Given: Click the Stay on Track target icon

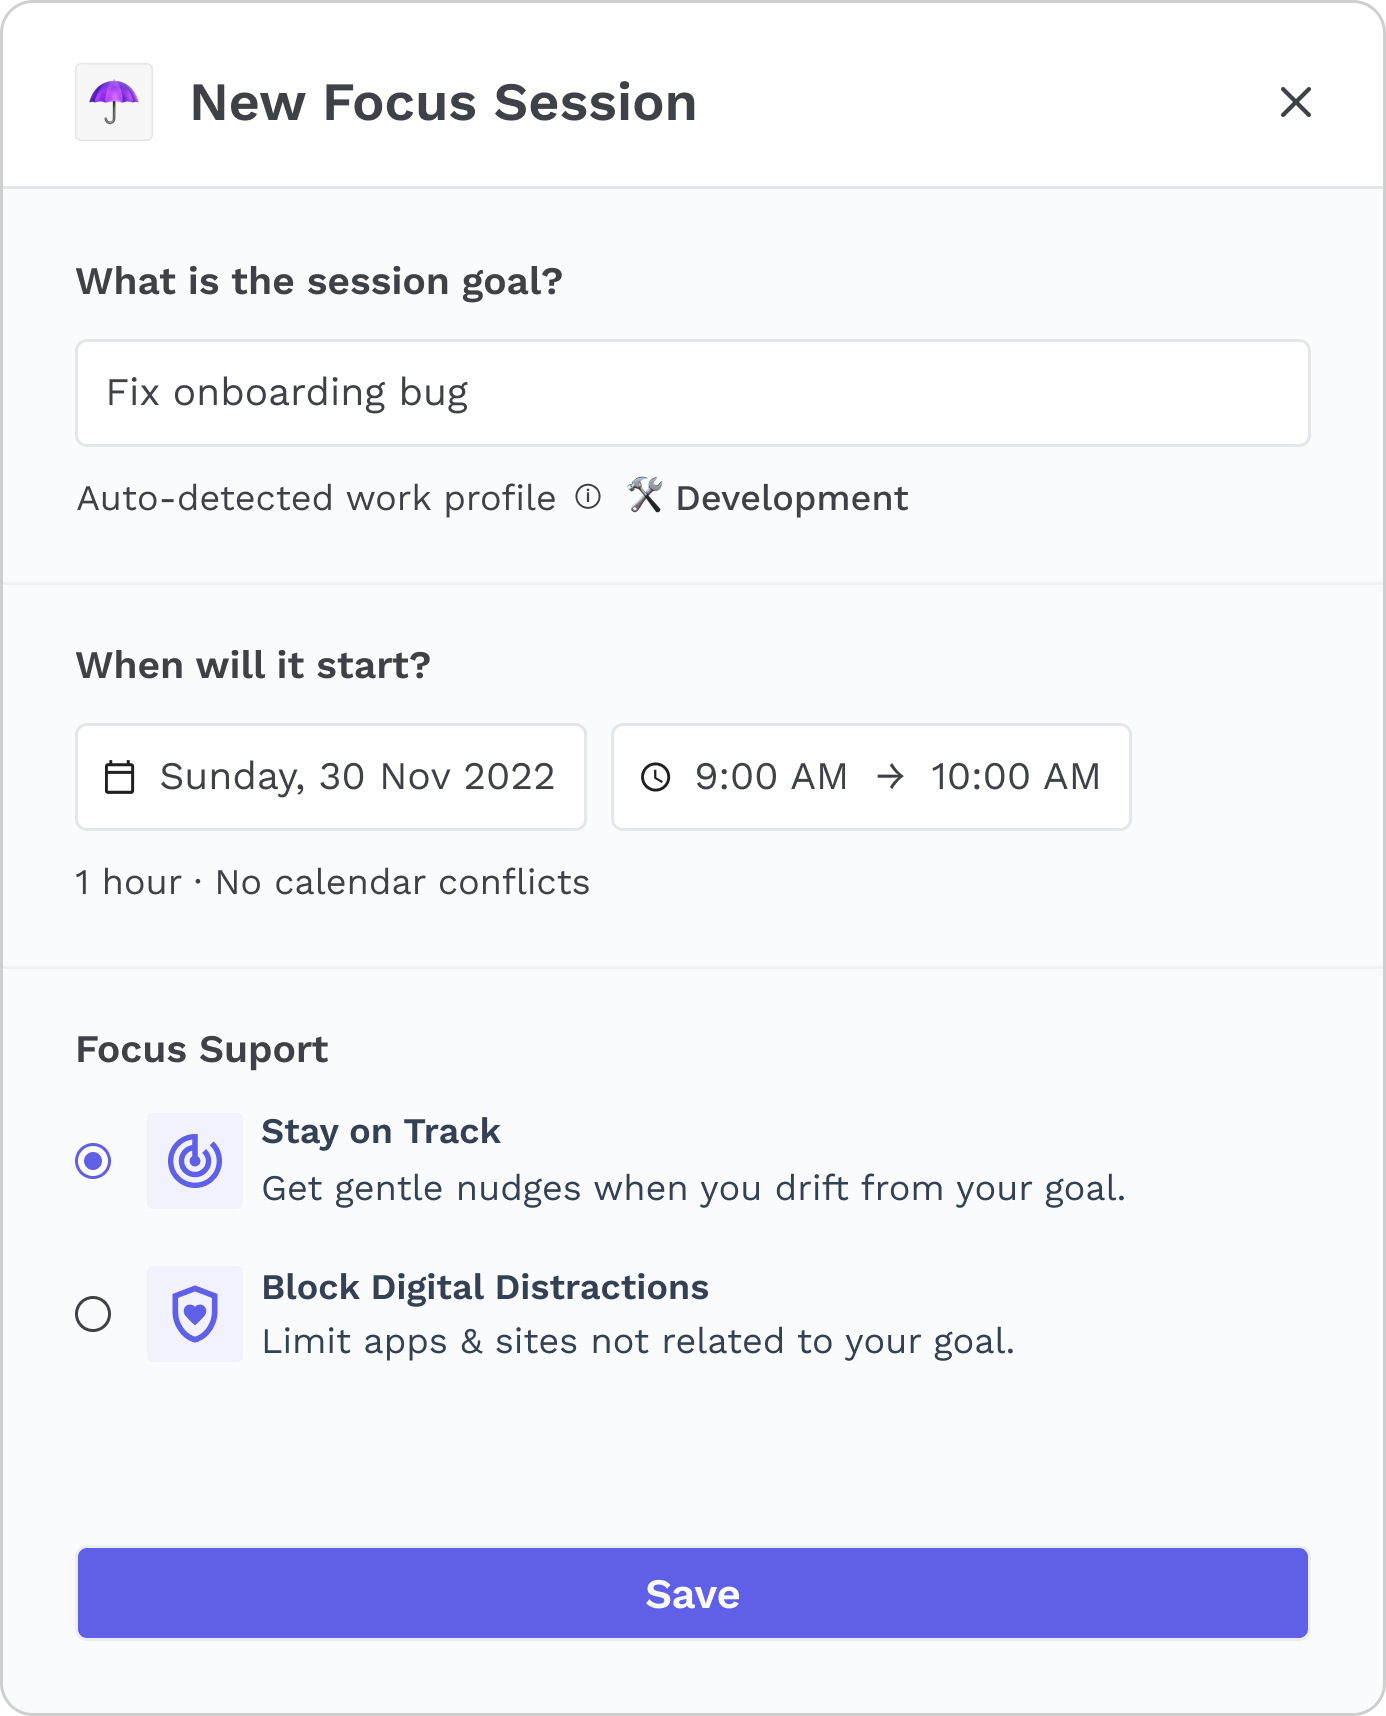Looking at the screenshot, I should pos(195,1161).
